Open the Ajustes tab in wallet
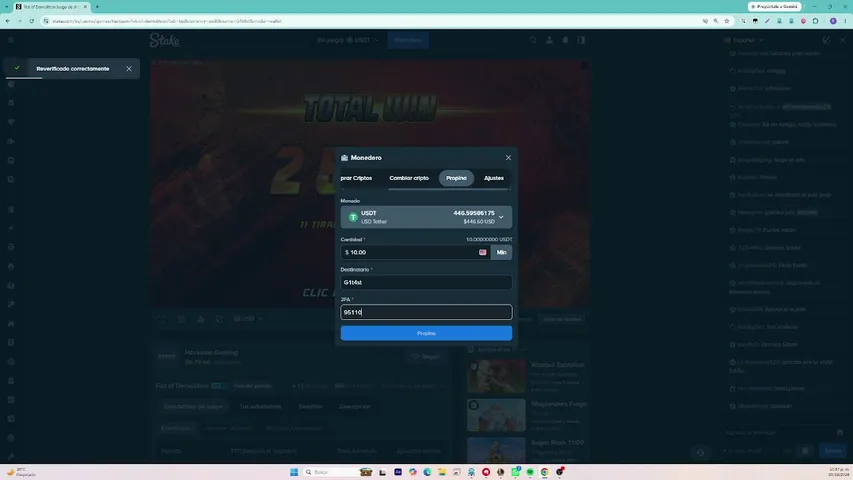Image resolution: width=853 pixels, height=480 pixels. 493,178
